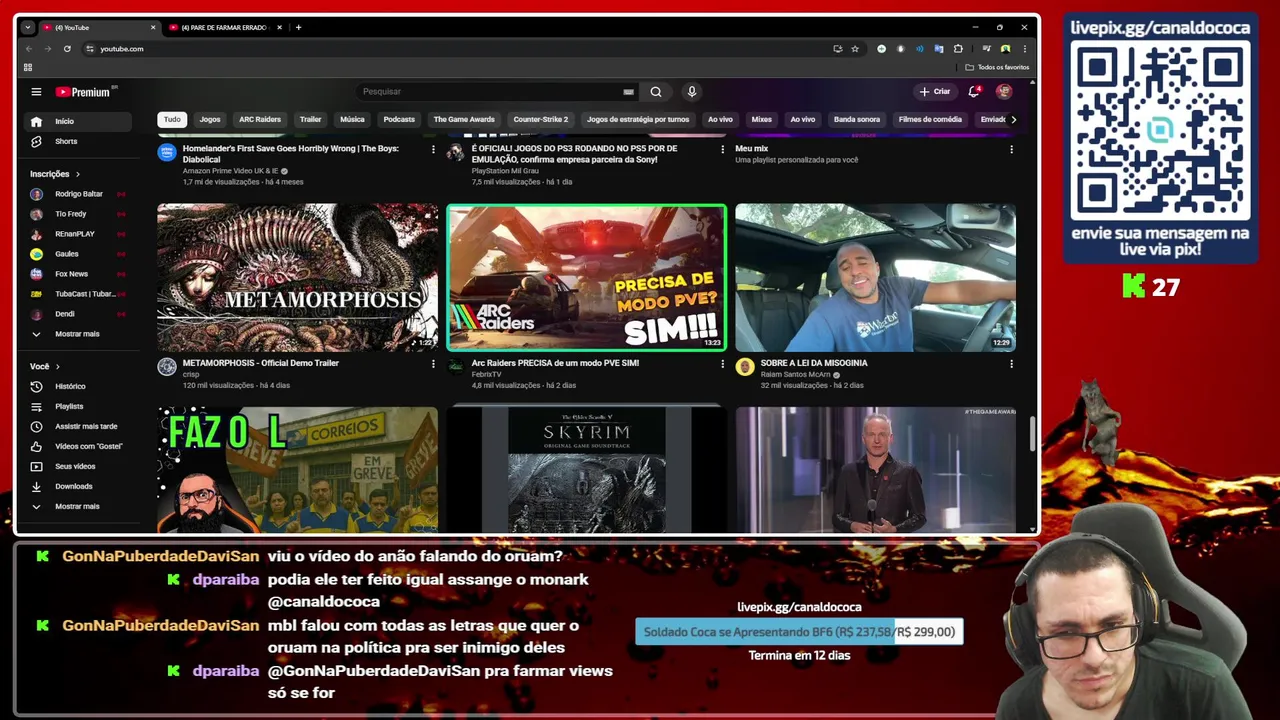Open Arc Raiders PRECISA DE MODO PVE thumbnail

587,278
